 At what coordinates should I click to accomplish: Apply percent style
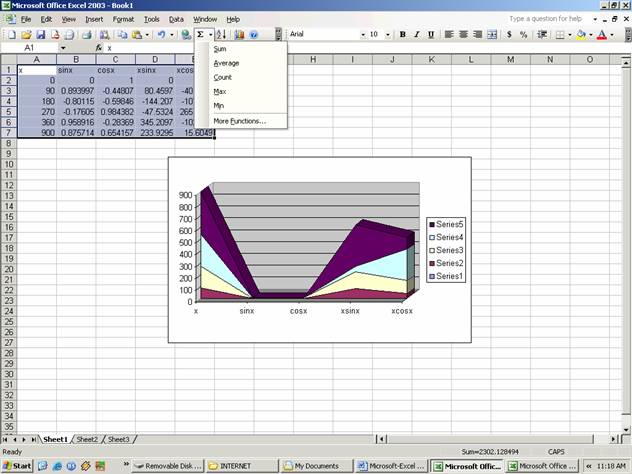[x=524, y=35]
